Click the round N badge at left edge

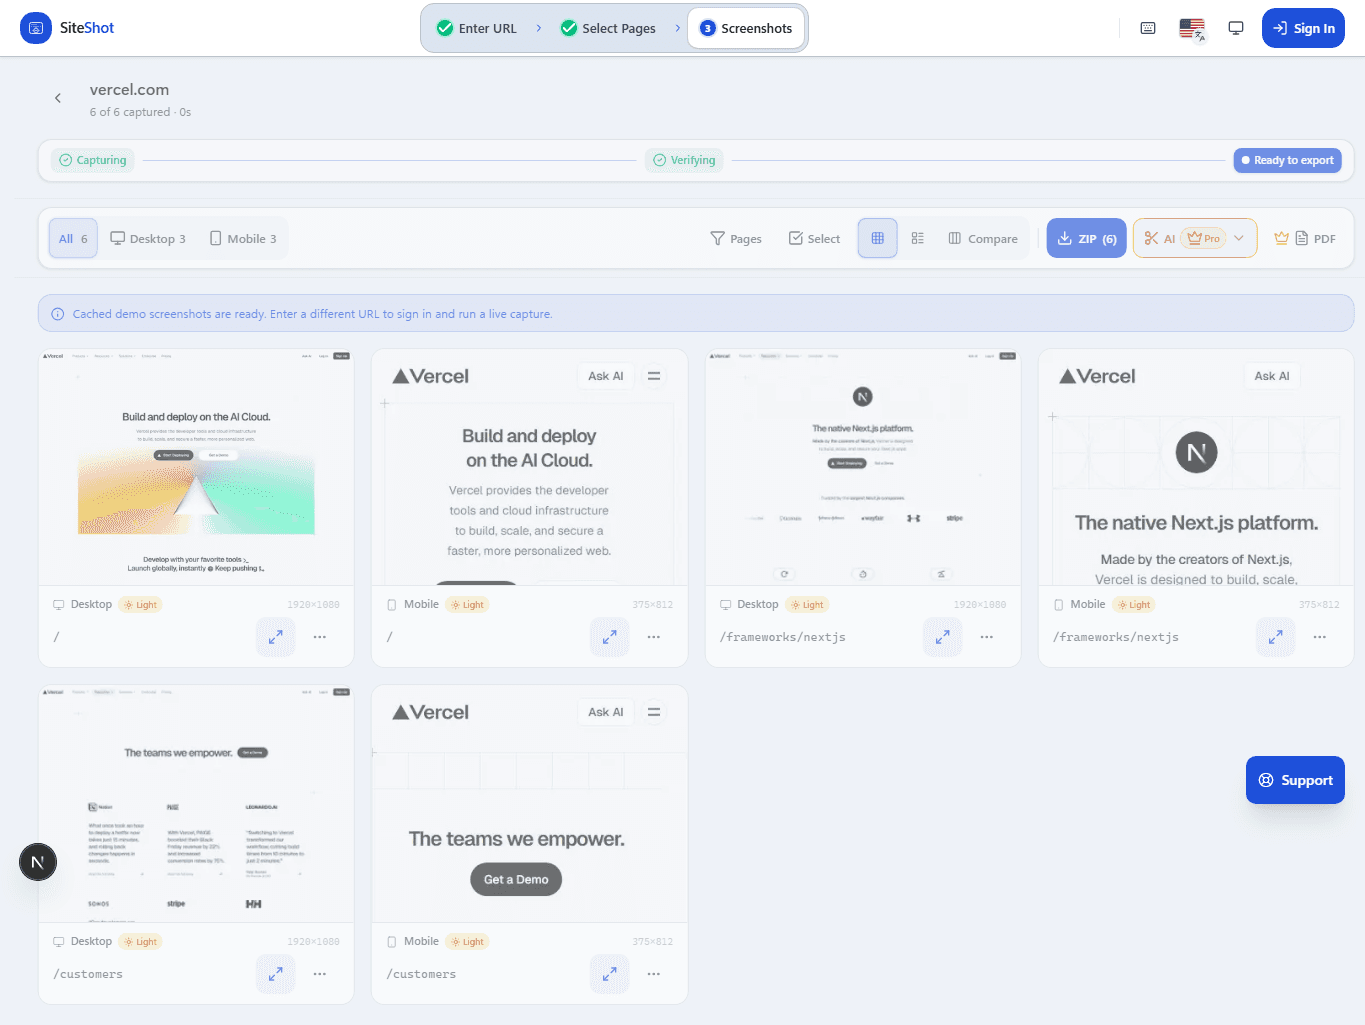tap(38, 862)
